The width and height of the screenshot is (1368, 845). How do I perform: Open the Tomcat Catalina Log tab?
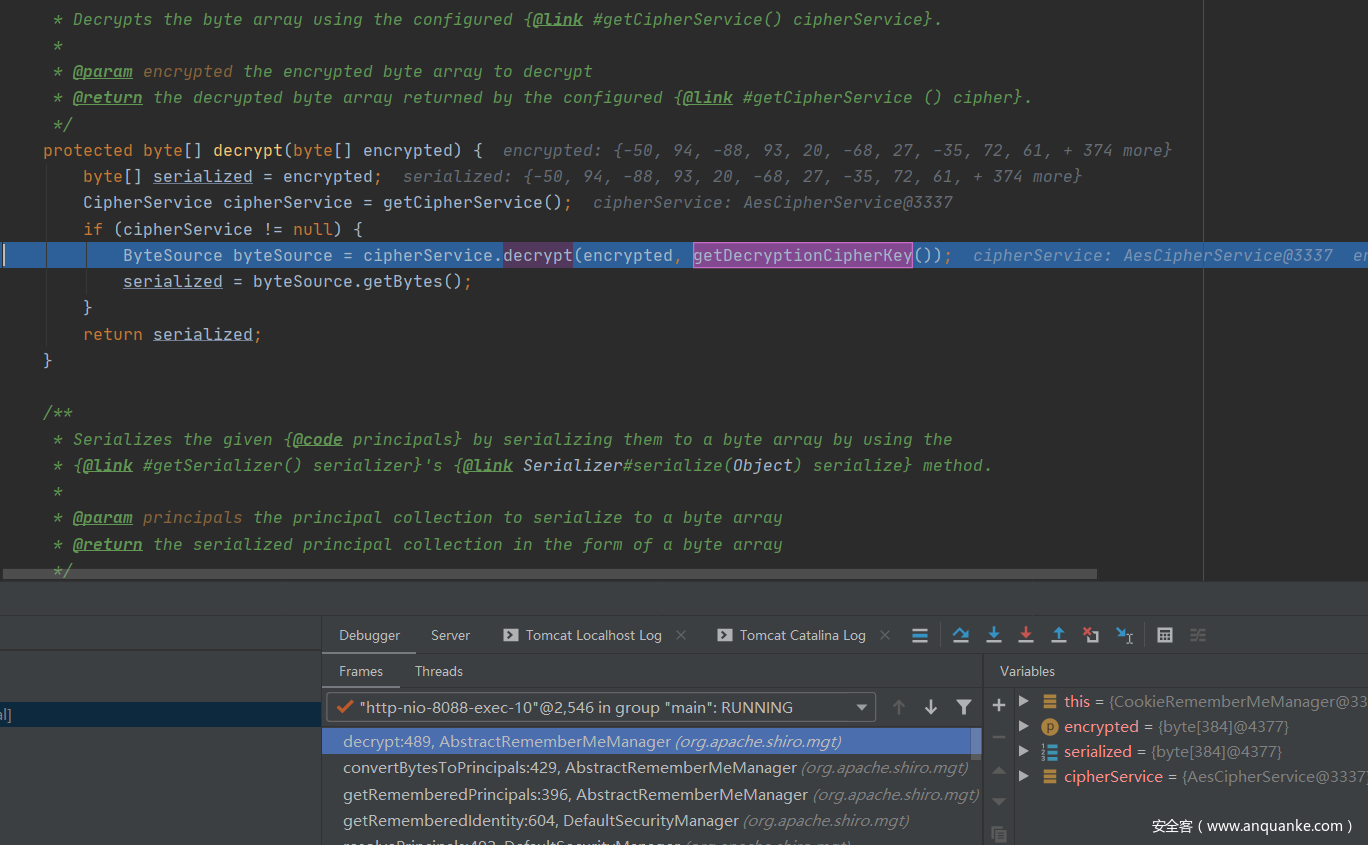tap(802, 635)
